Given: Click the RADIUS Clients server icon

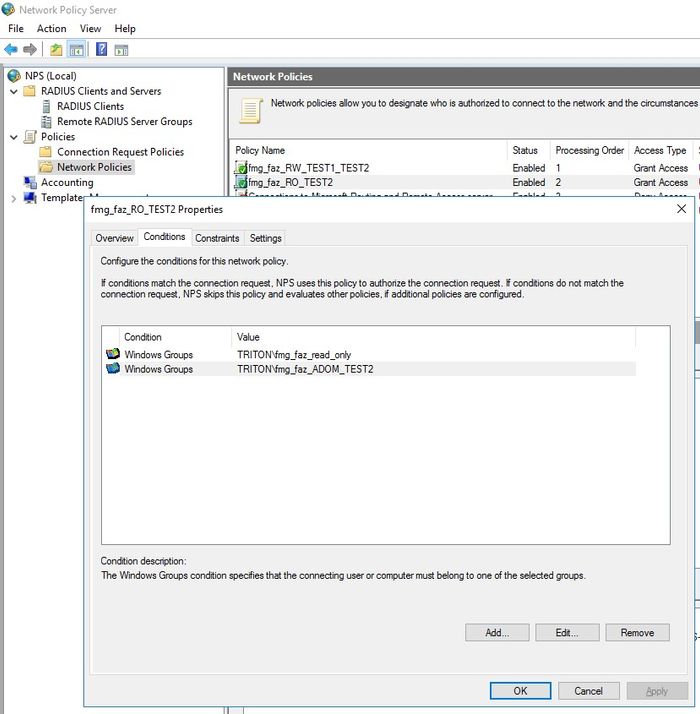Looking at the screenshot, I should [46, 106].
